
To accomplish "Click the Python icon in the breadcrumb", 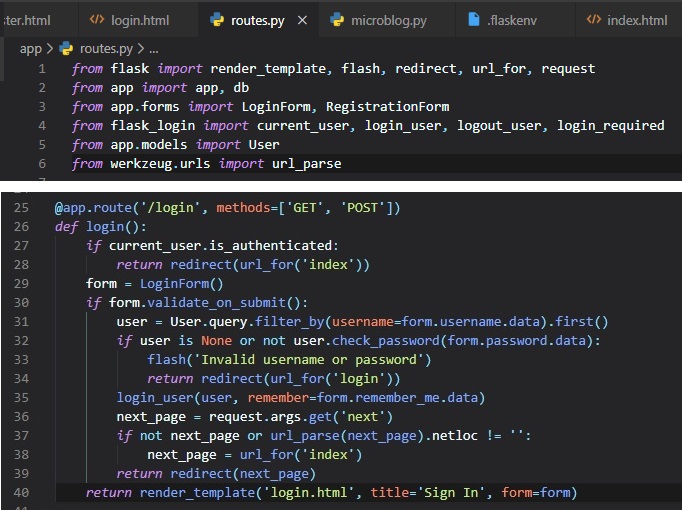I will coord(66,48).
